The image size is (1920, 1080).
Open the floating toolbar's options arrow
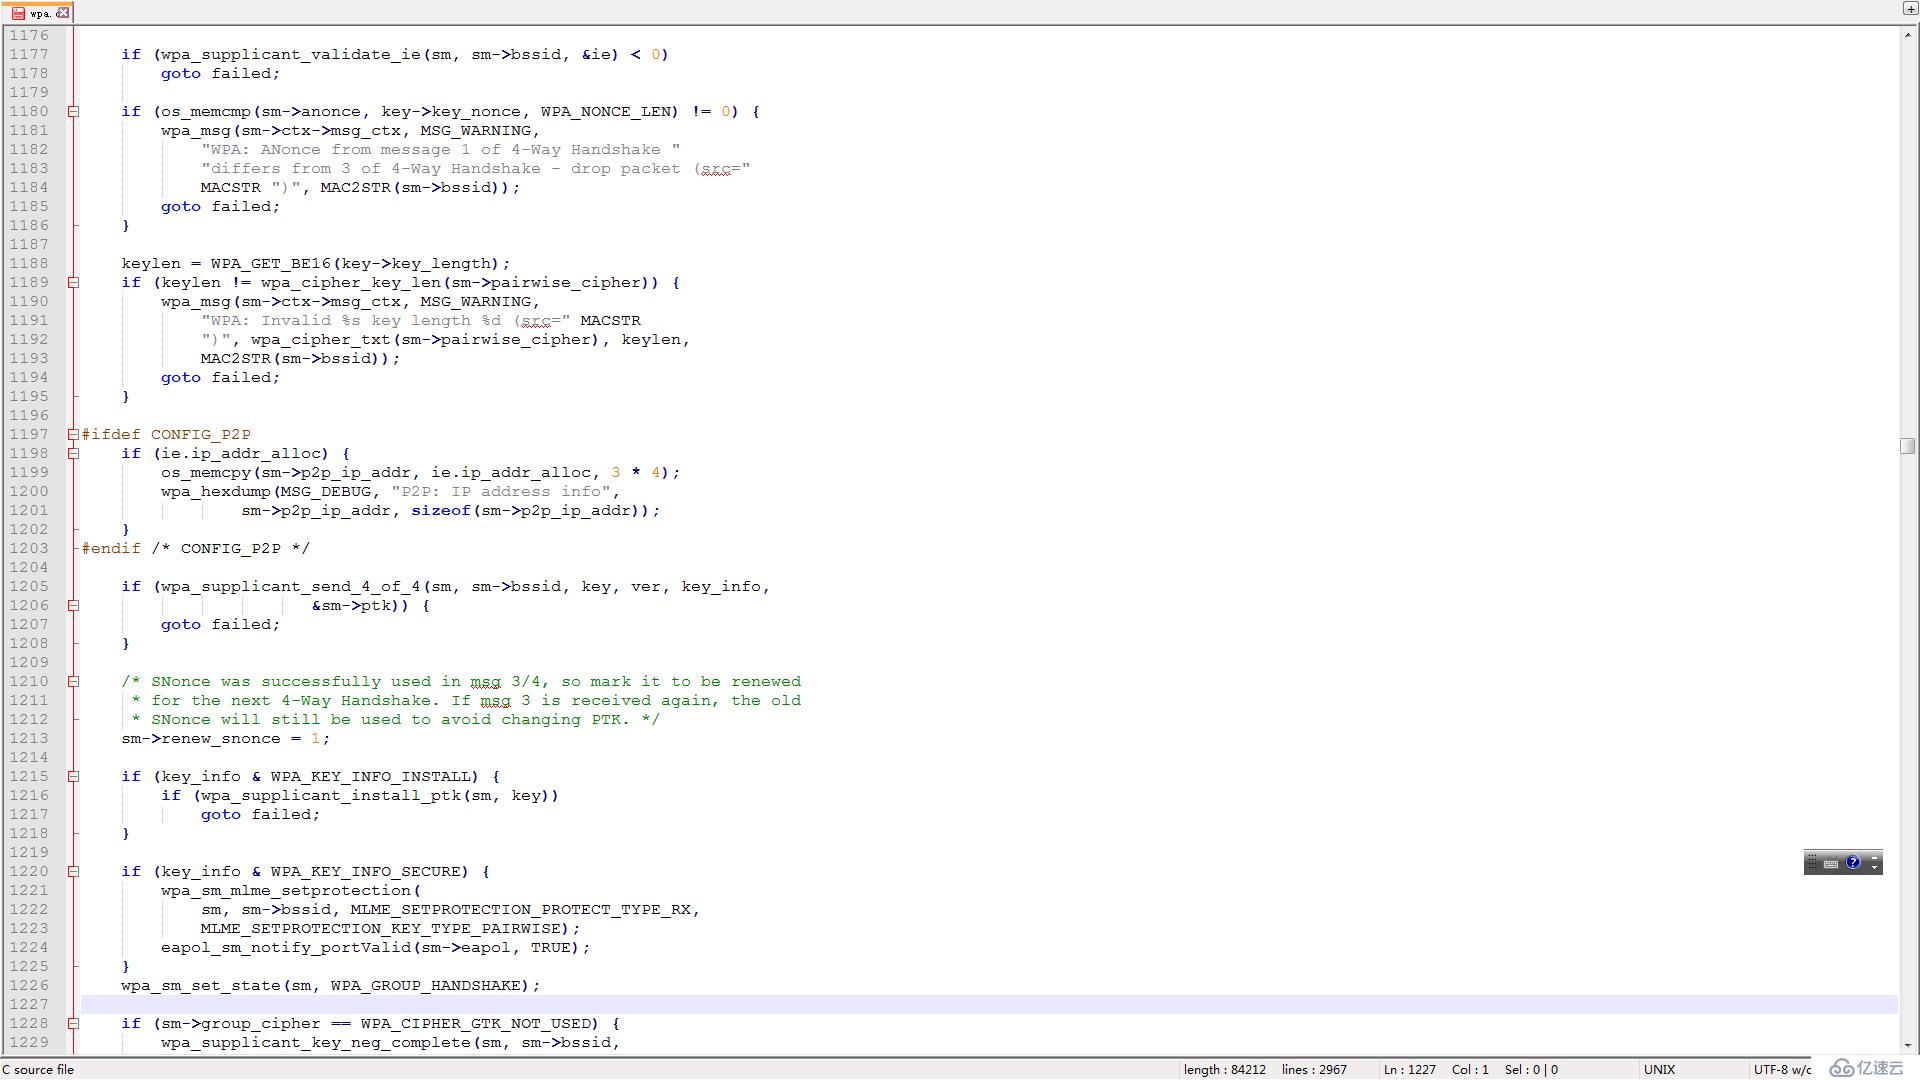(x=1875, y=867)
